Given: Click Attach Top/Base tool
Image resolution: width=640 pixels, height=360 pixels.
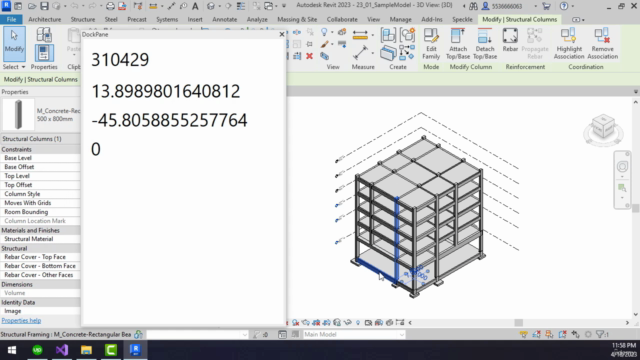Looking at the screenshot, I should click(458, 44).
